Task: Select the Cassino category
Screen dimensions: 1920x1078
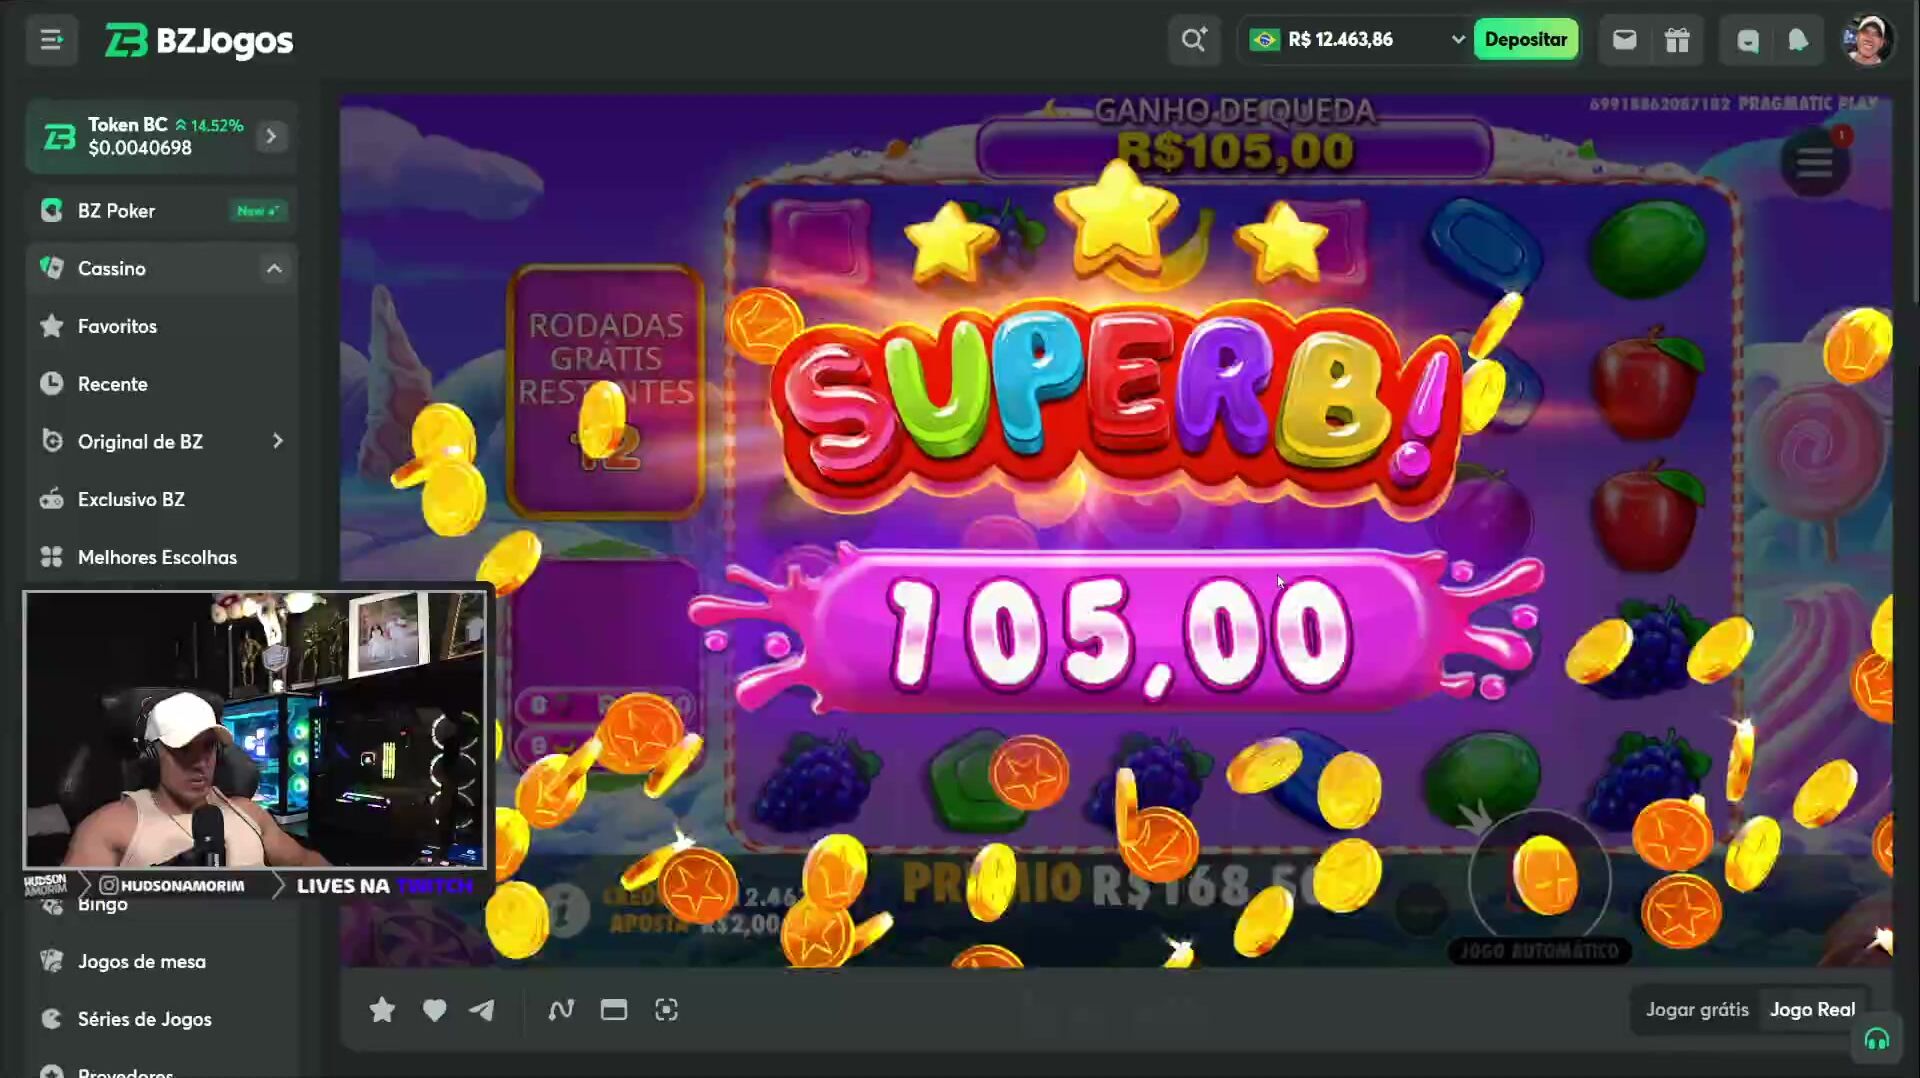Action: 161,268
